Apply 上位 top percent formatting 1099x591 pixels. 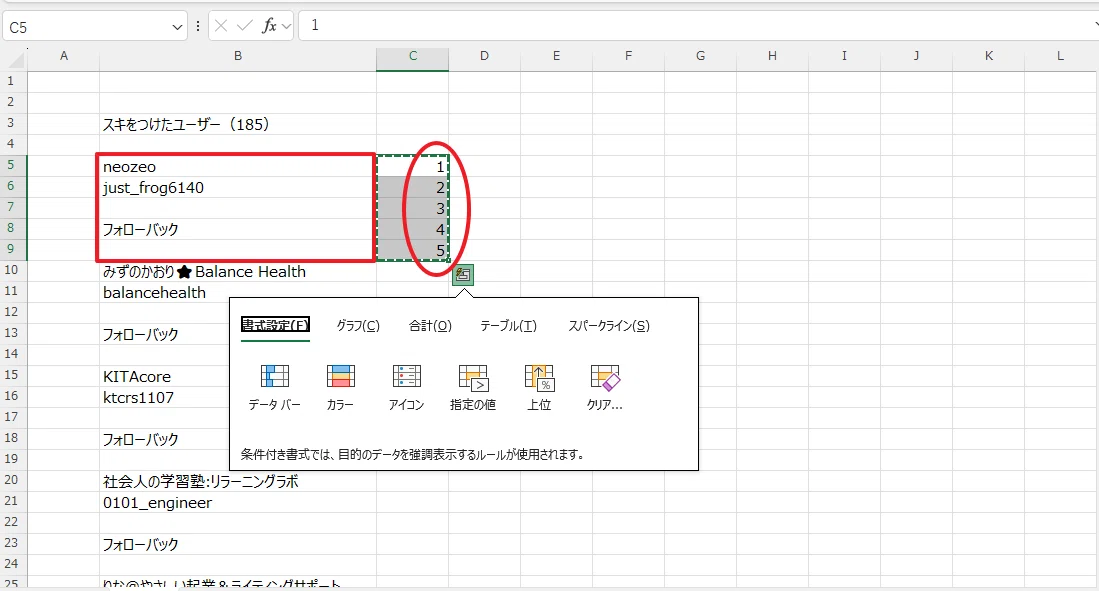[x=539, y=387]
